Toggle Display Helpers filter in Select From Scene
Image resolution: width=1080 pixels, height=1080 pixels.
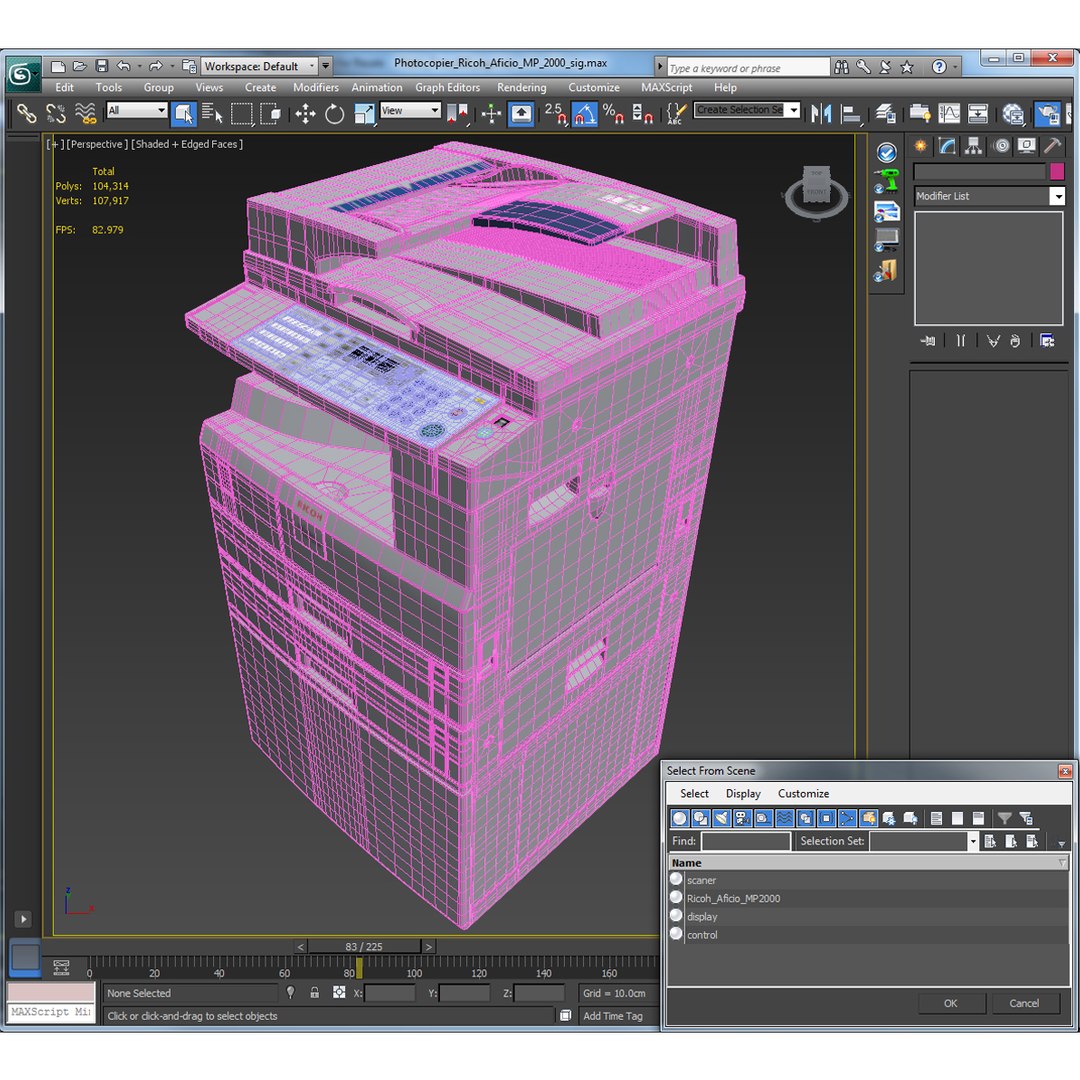tap(763, 818)
